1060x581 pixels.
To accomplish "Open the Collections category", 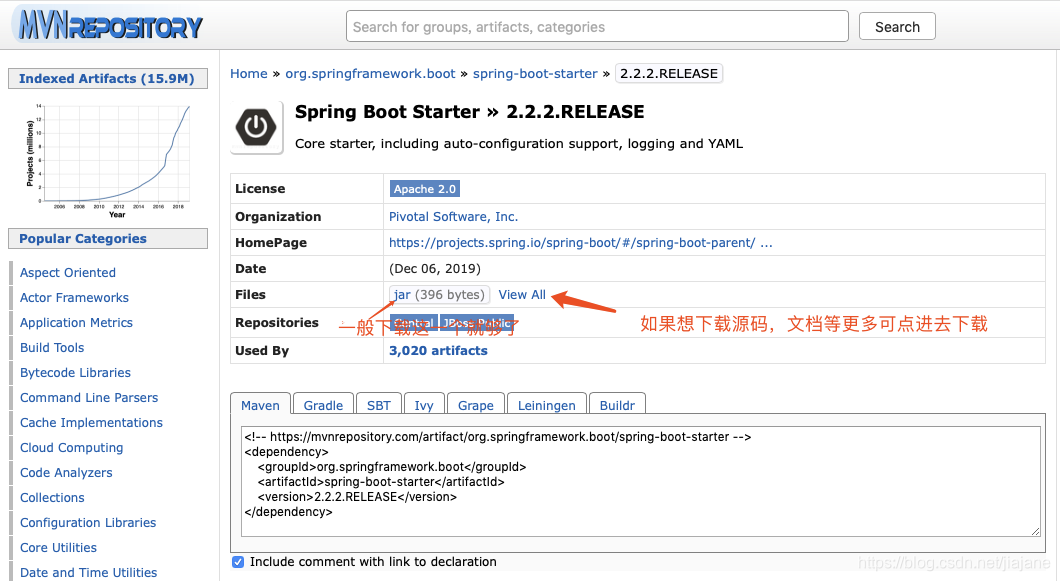I will pyautogui.click(x=52, y=498).
